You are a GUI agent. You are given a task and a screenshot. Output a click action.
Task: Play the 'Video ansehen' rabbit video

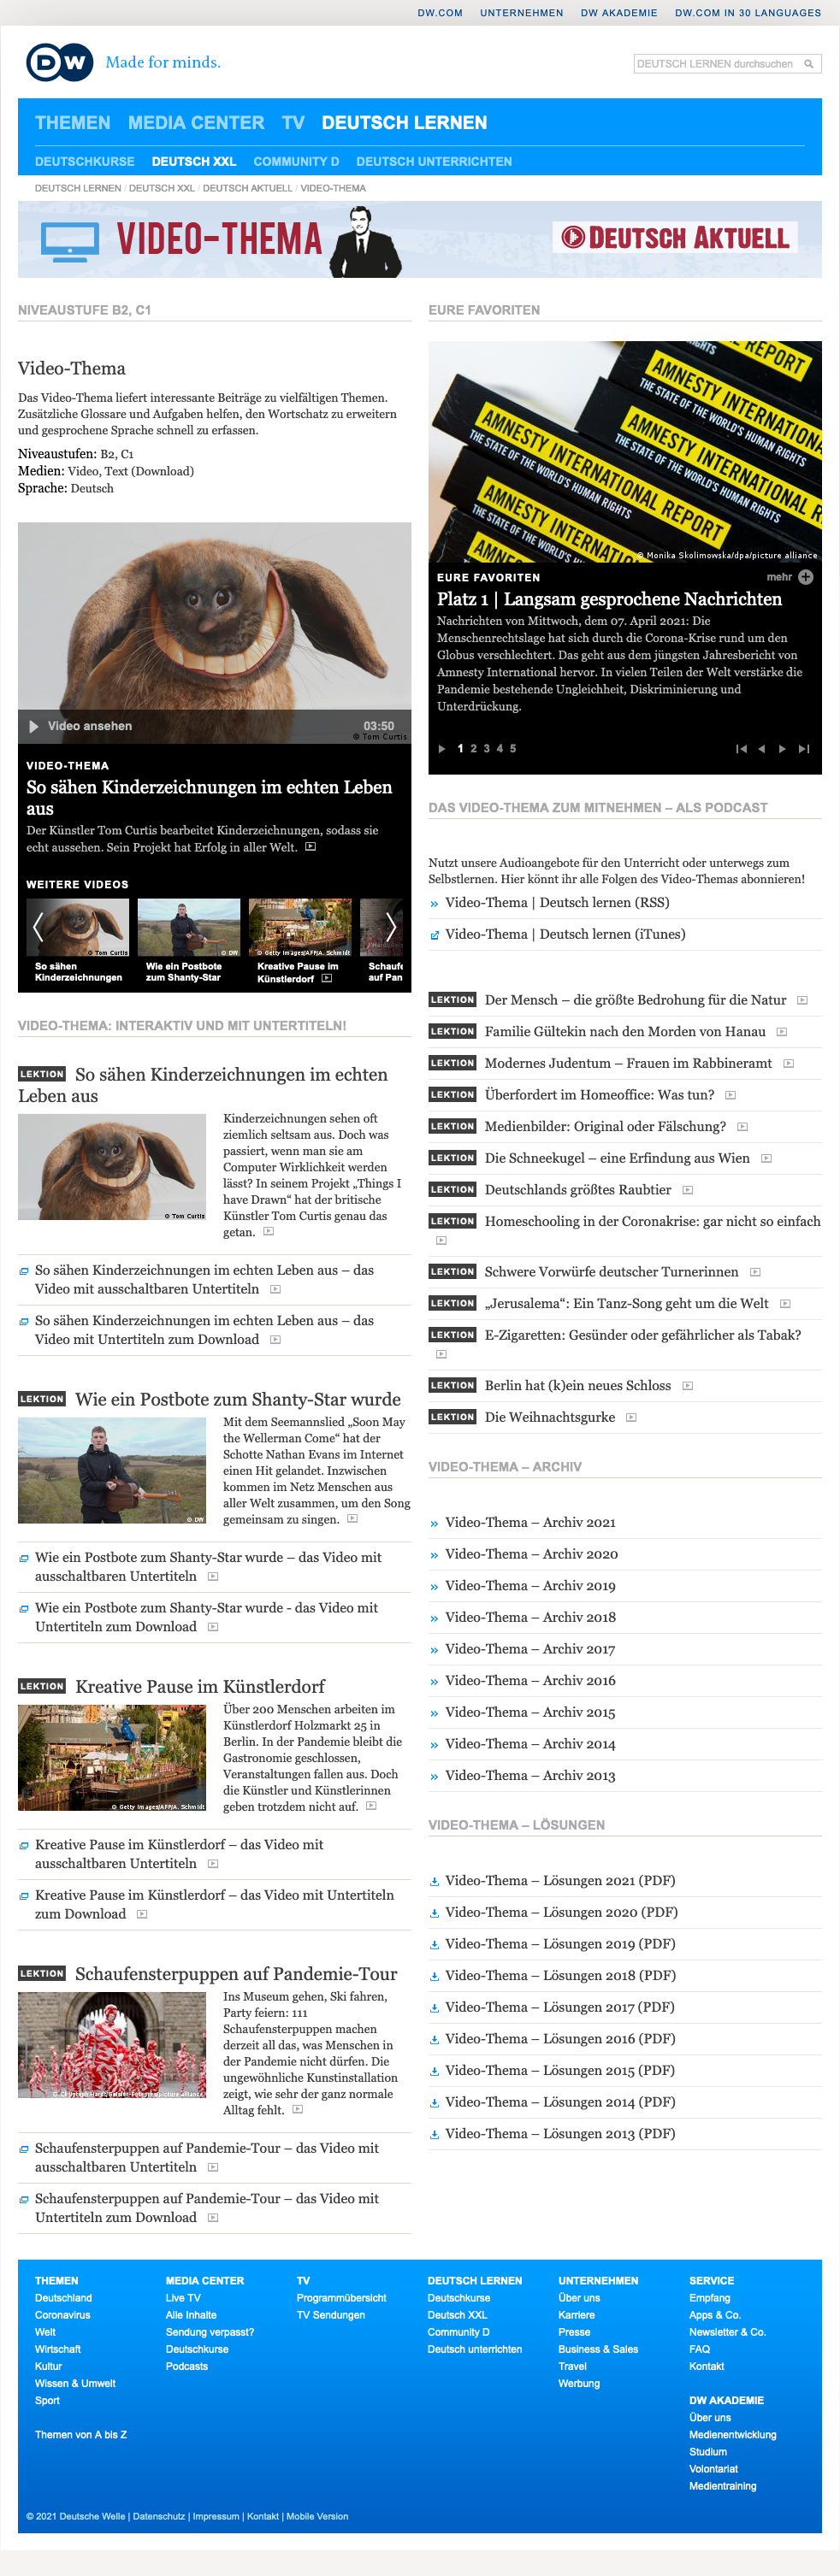tap(34, 726)
